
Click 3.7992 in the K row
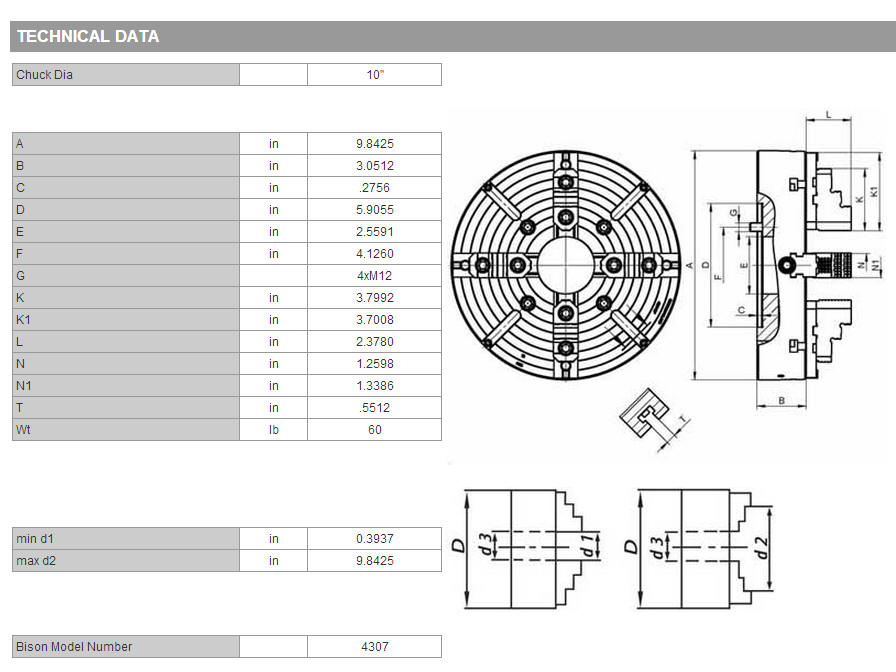tap(375, 298)
